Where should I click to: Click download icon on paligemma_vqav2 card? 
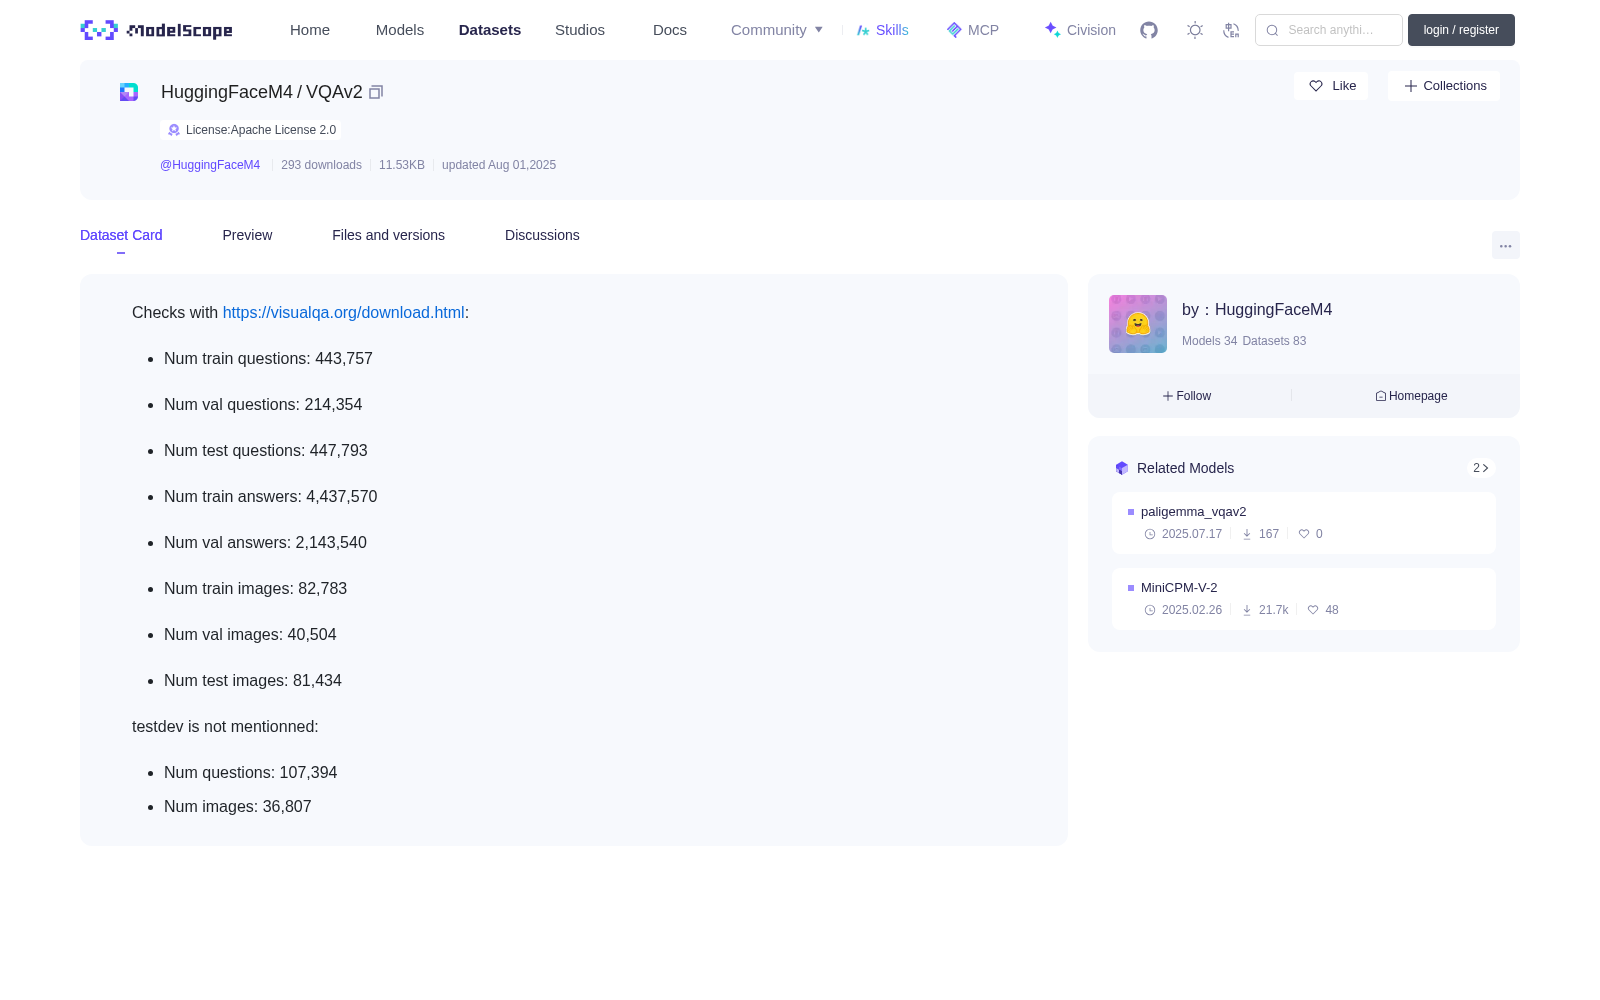[1247, 534]
